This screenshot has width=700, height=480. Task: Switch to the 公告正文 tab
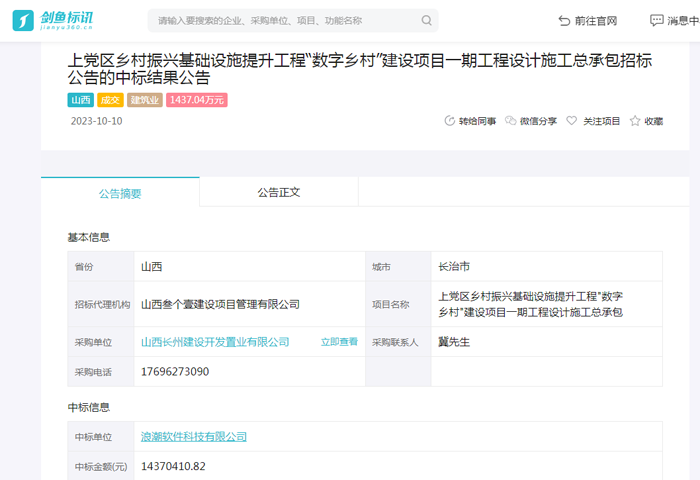point(279,192)
